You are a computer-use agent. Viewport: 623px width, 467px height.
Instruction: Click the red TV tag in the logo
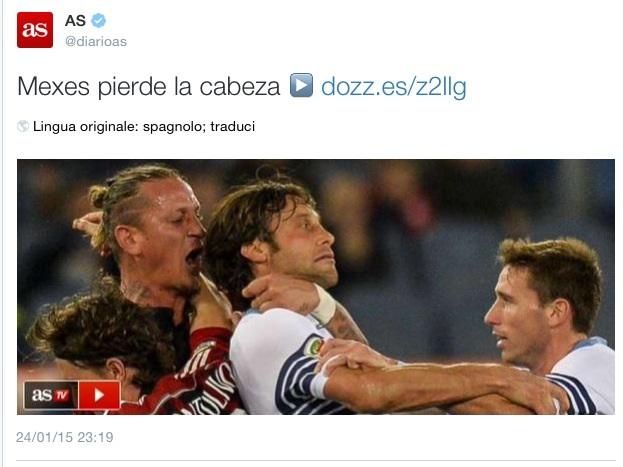coord(62,395)
